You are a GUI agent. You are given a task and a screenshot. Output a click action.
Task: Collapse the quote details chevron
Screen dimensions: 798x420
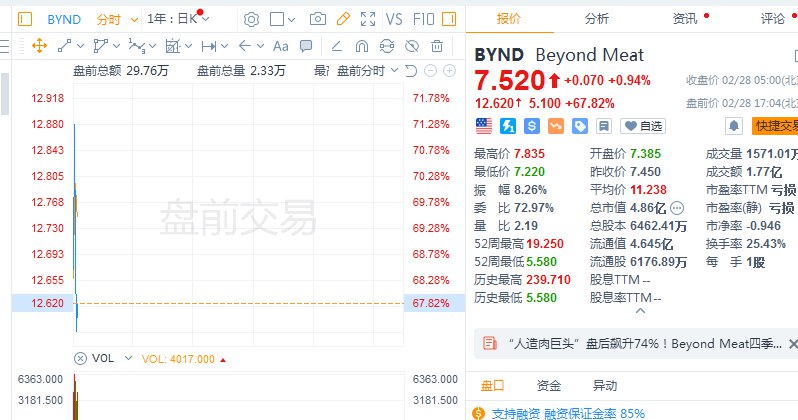click(640, 311)
